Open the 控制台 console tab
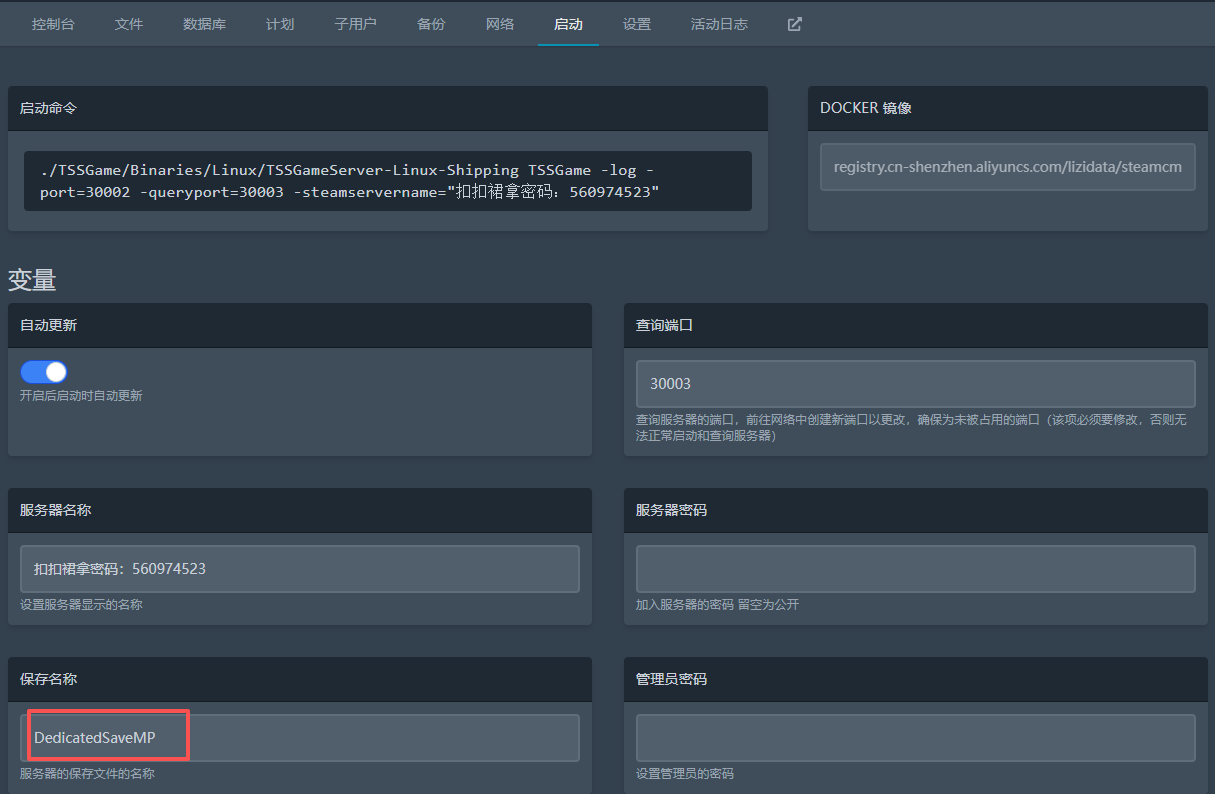The height and width of the screenshot is (794, 1215). click(x=53, y=24)
